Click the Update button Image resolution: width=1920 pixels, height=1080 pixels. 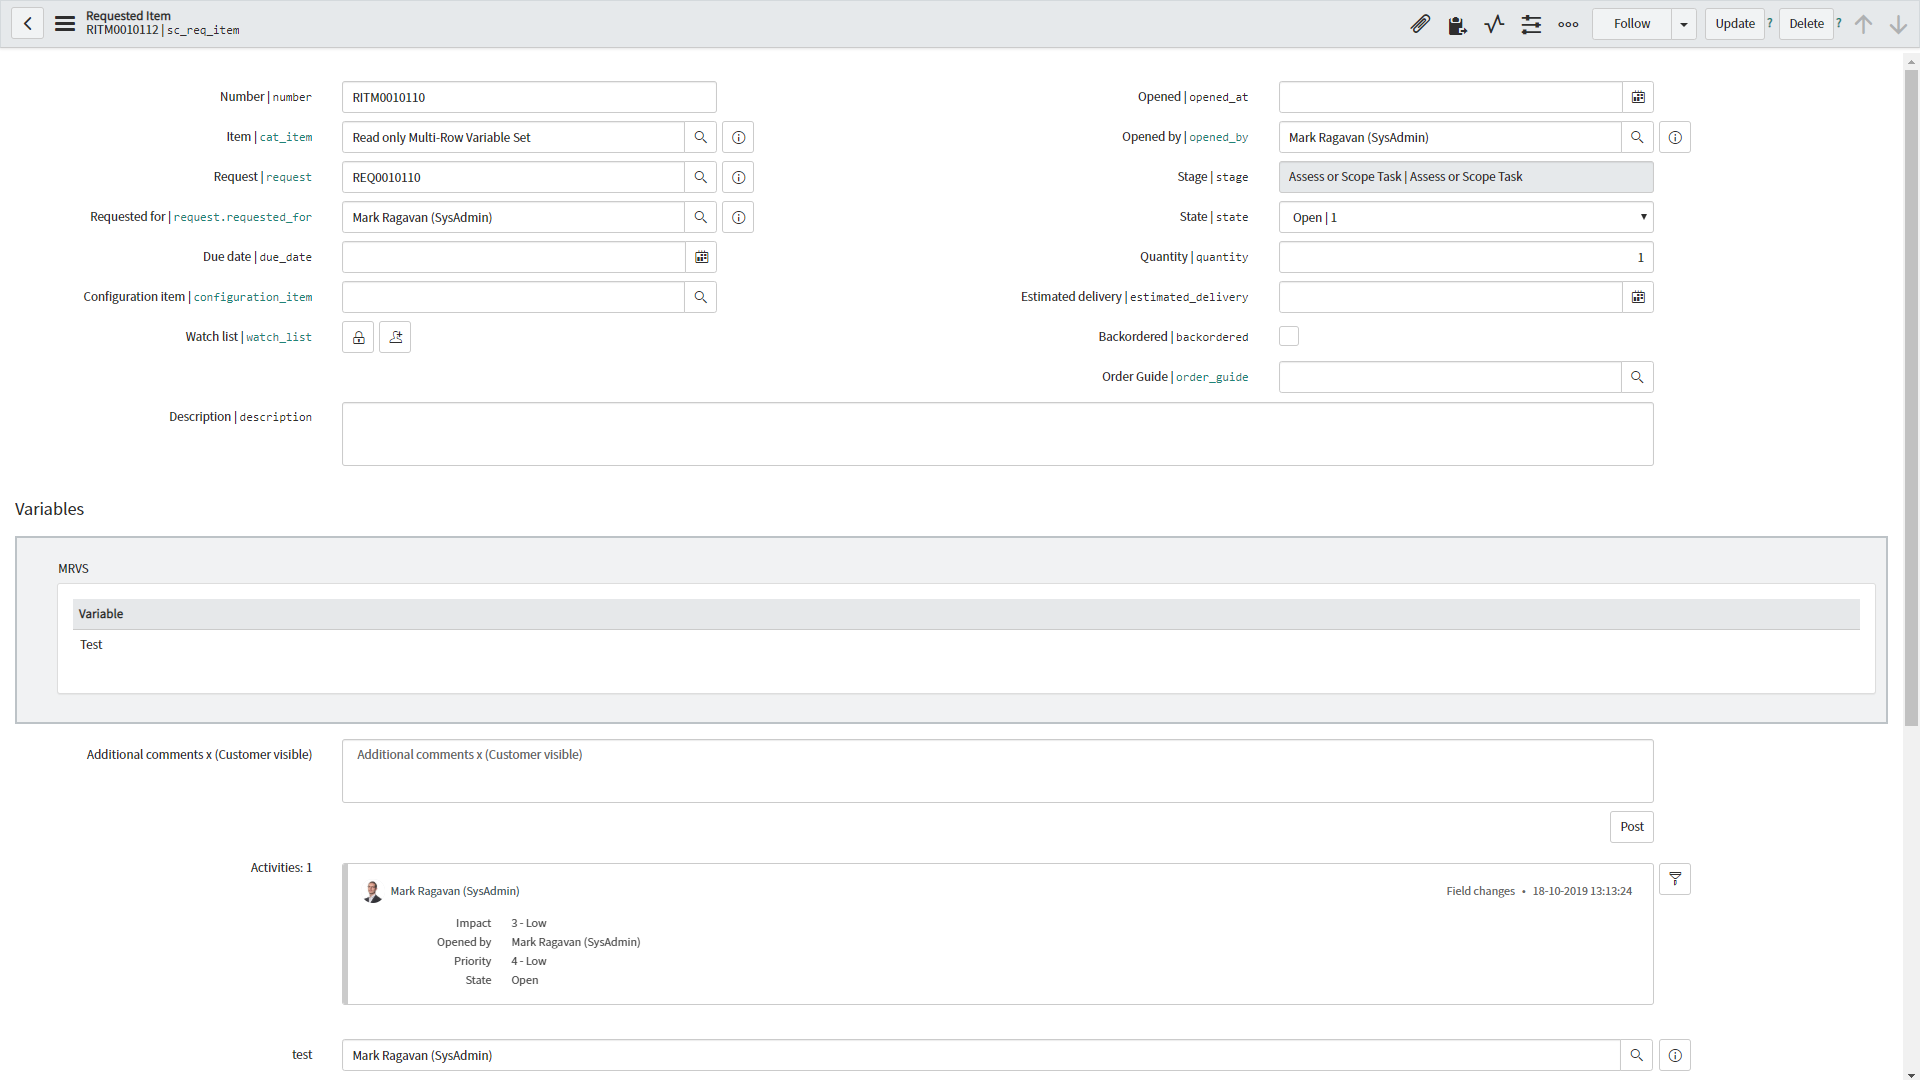[1735, 23]
